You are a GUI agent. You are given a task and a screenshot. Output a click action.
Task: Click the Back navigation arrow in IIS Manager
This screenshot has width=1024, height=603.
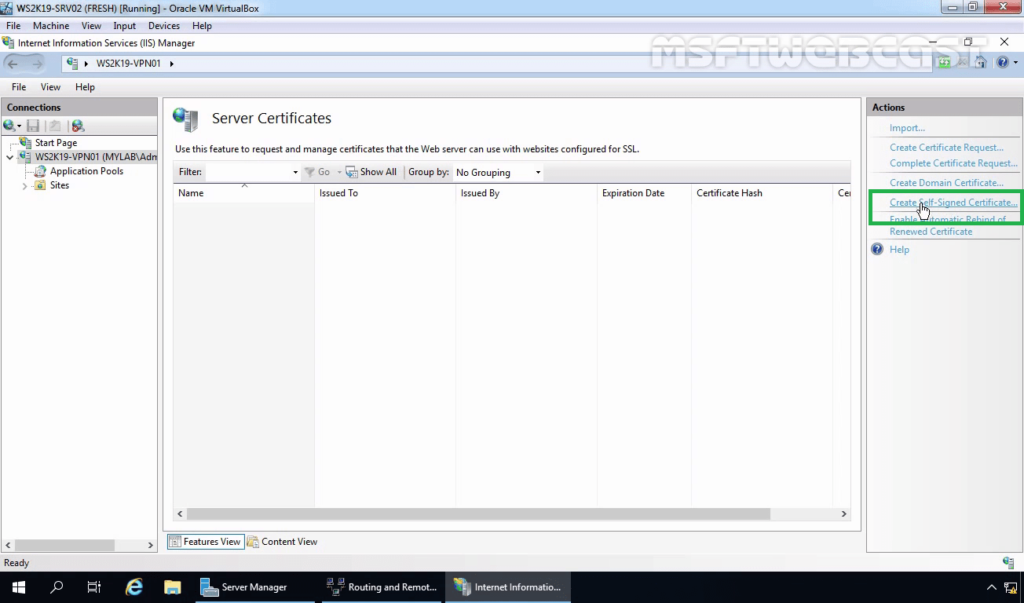tap(13, 63)
